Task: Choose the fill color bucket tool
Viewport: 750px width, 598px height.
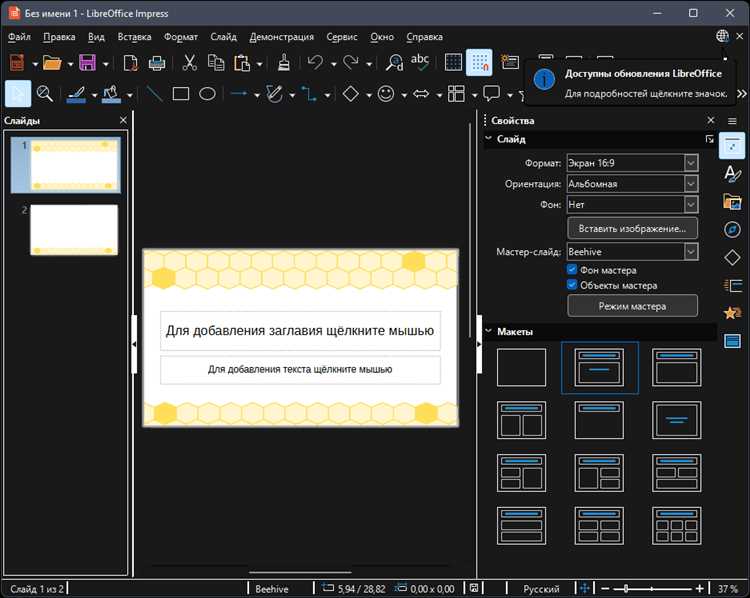Action: pyautogui.click(x=112, y=94)
